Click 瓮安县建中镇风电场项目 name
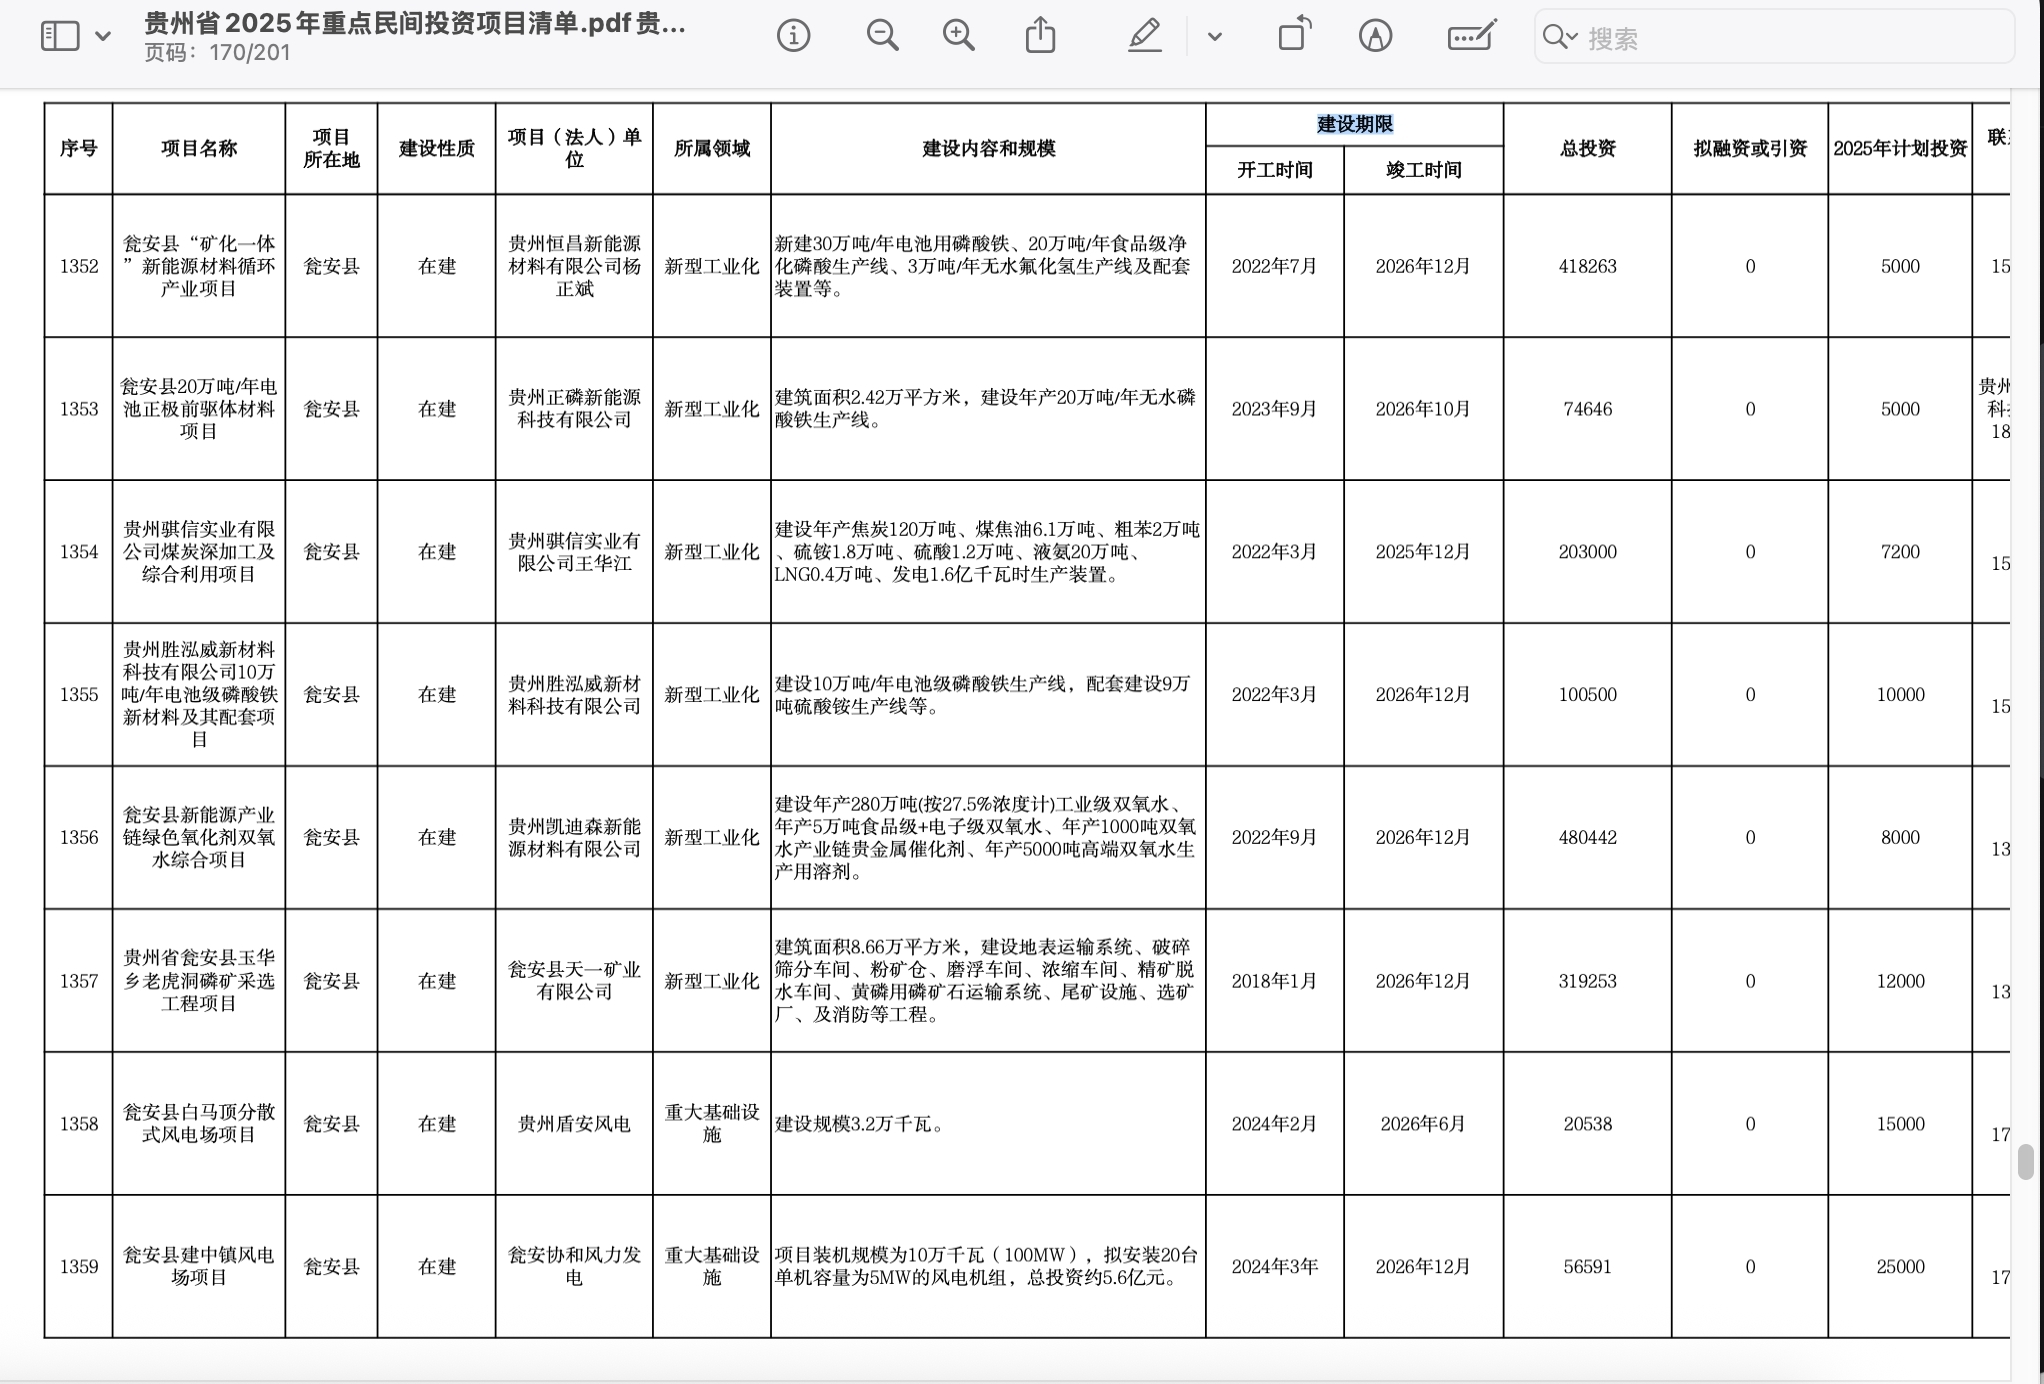 point(199,1266)
